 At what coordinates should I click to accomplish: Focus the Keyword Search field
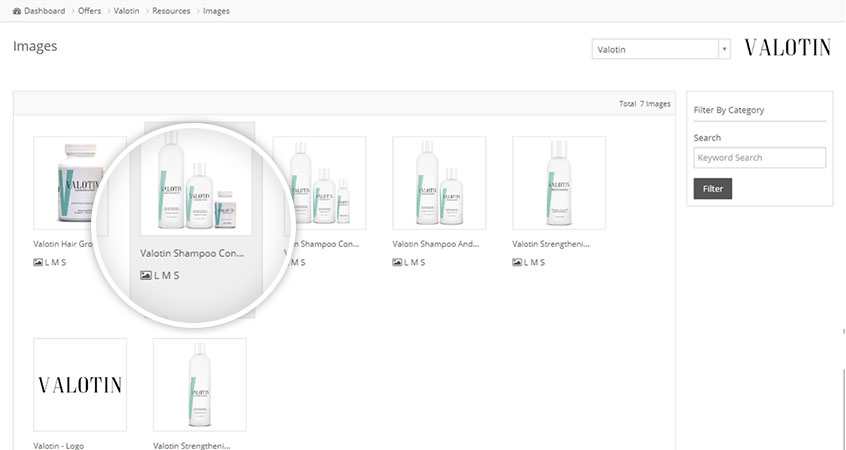(x=759, y=158)
